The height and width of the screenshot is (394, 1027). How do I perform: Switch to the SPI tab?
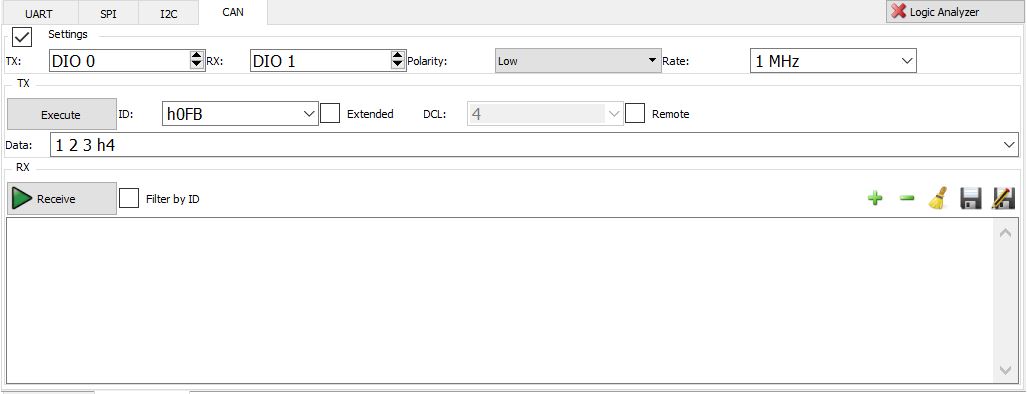tap(109, 13)
